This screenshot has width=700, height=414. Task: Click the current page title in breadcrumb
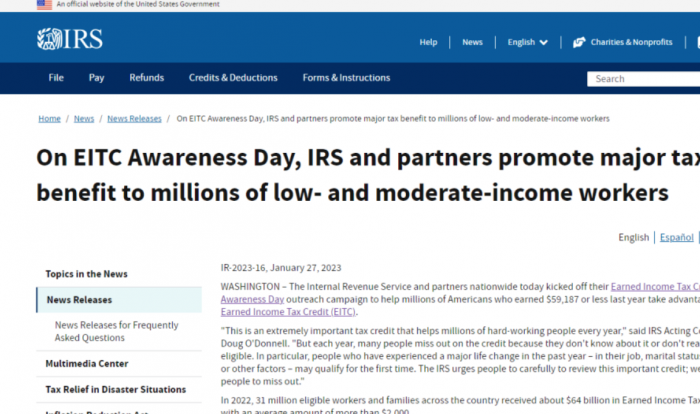[393, 119]
